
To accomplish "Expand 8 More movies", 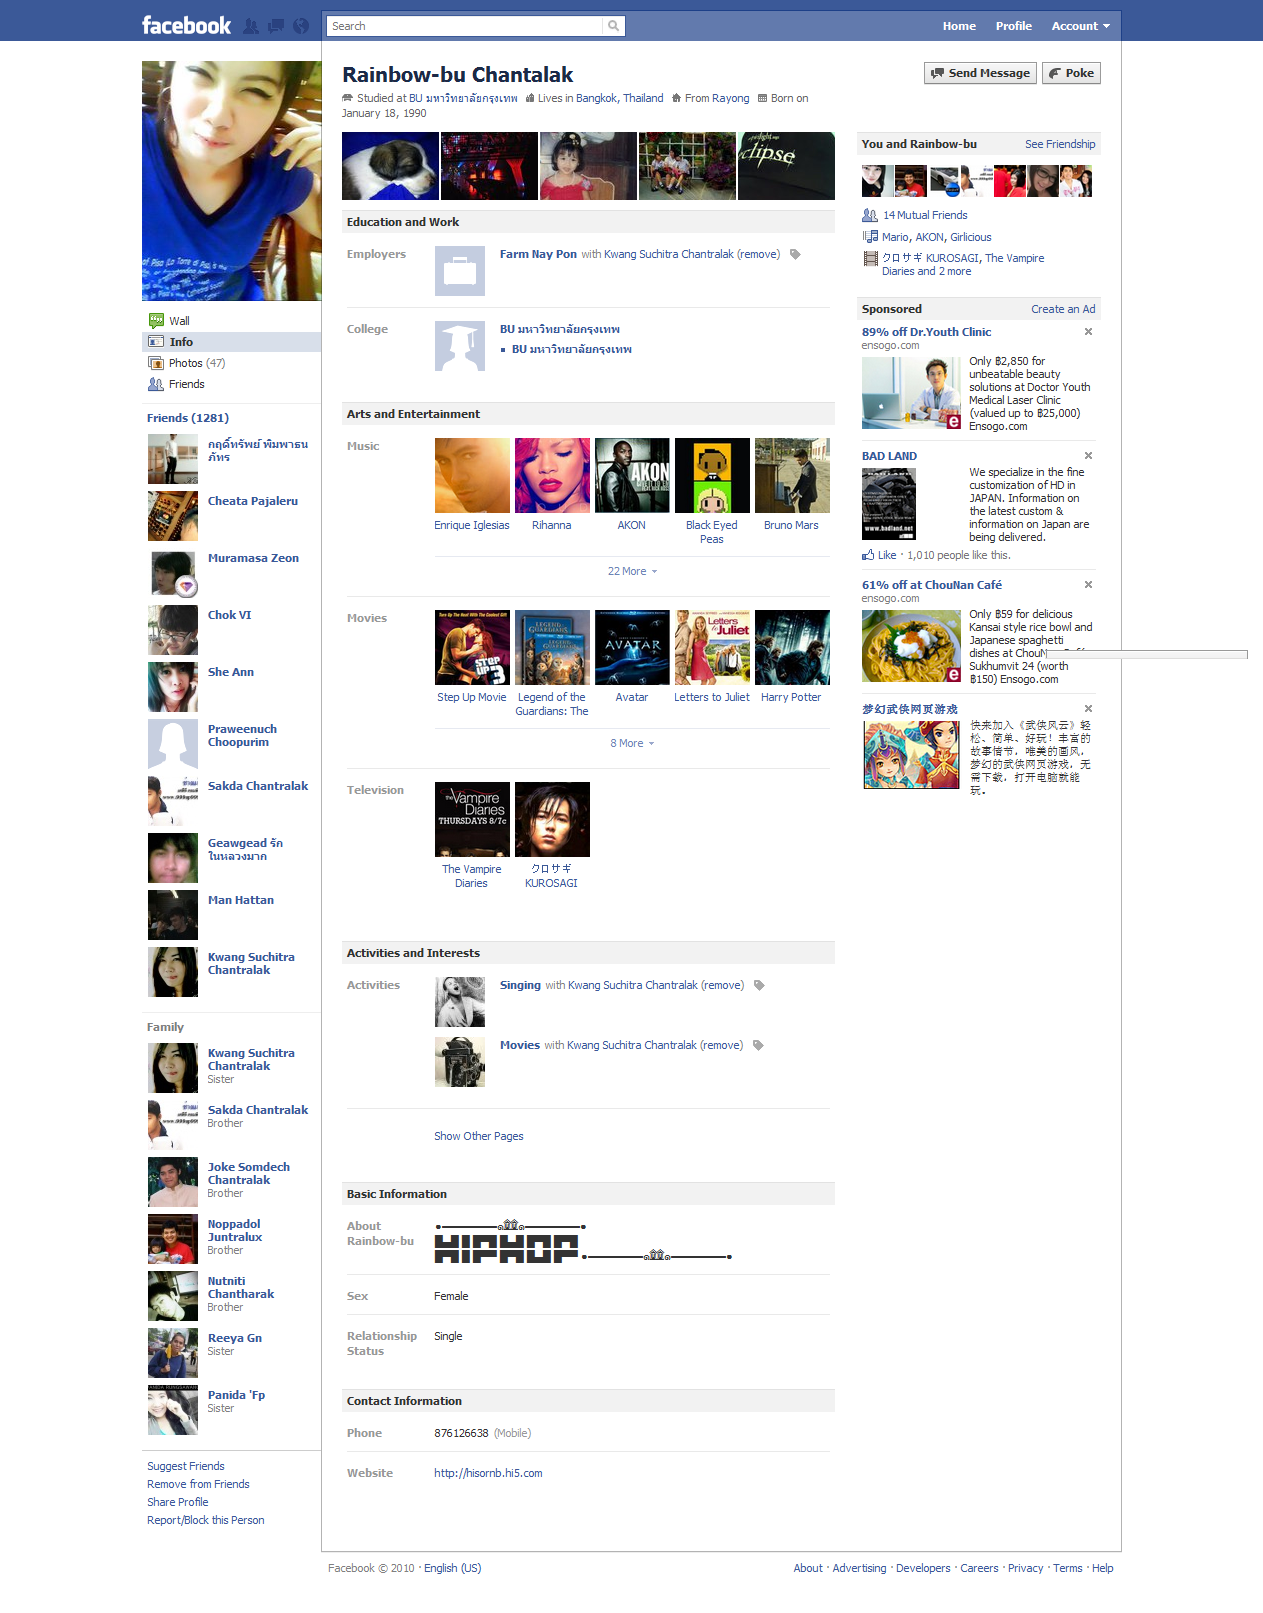I will tap(632, 743).
